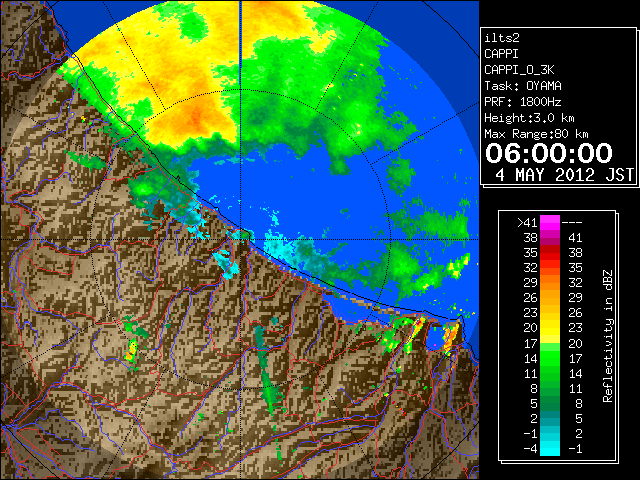Click the '4 MAY 2012 JST' date
This screenshot has width=640, height=480.
coord(564,175)
